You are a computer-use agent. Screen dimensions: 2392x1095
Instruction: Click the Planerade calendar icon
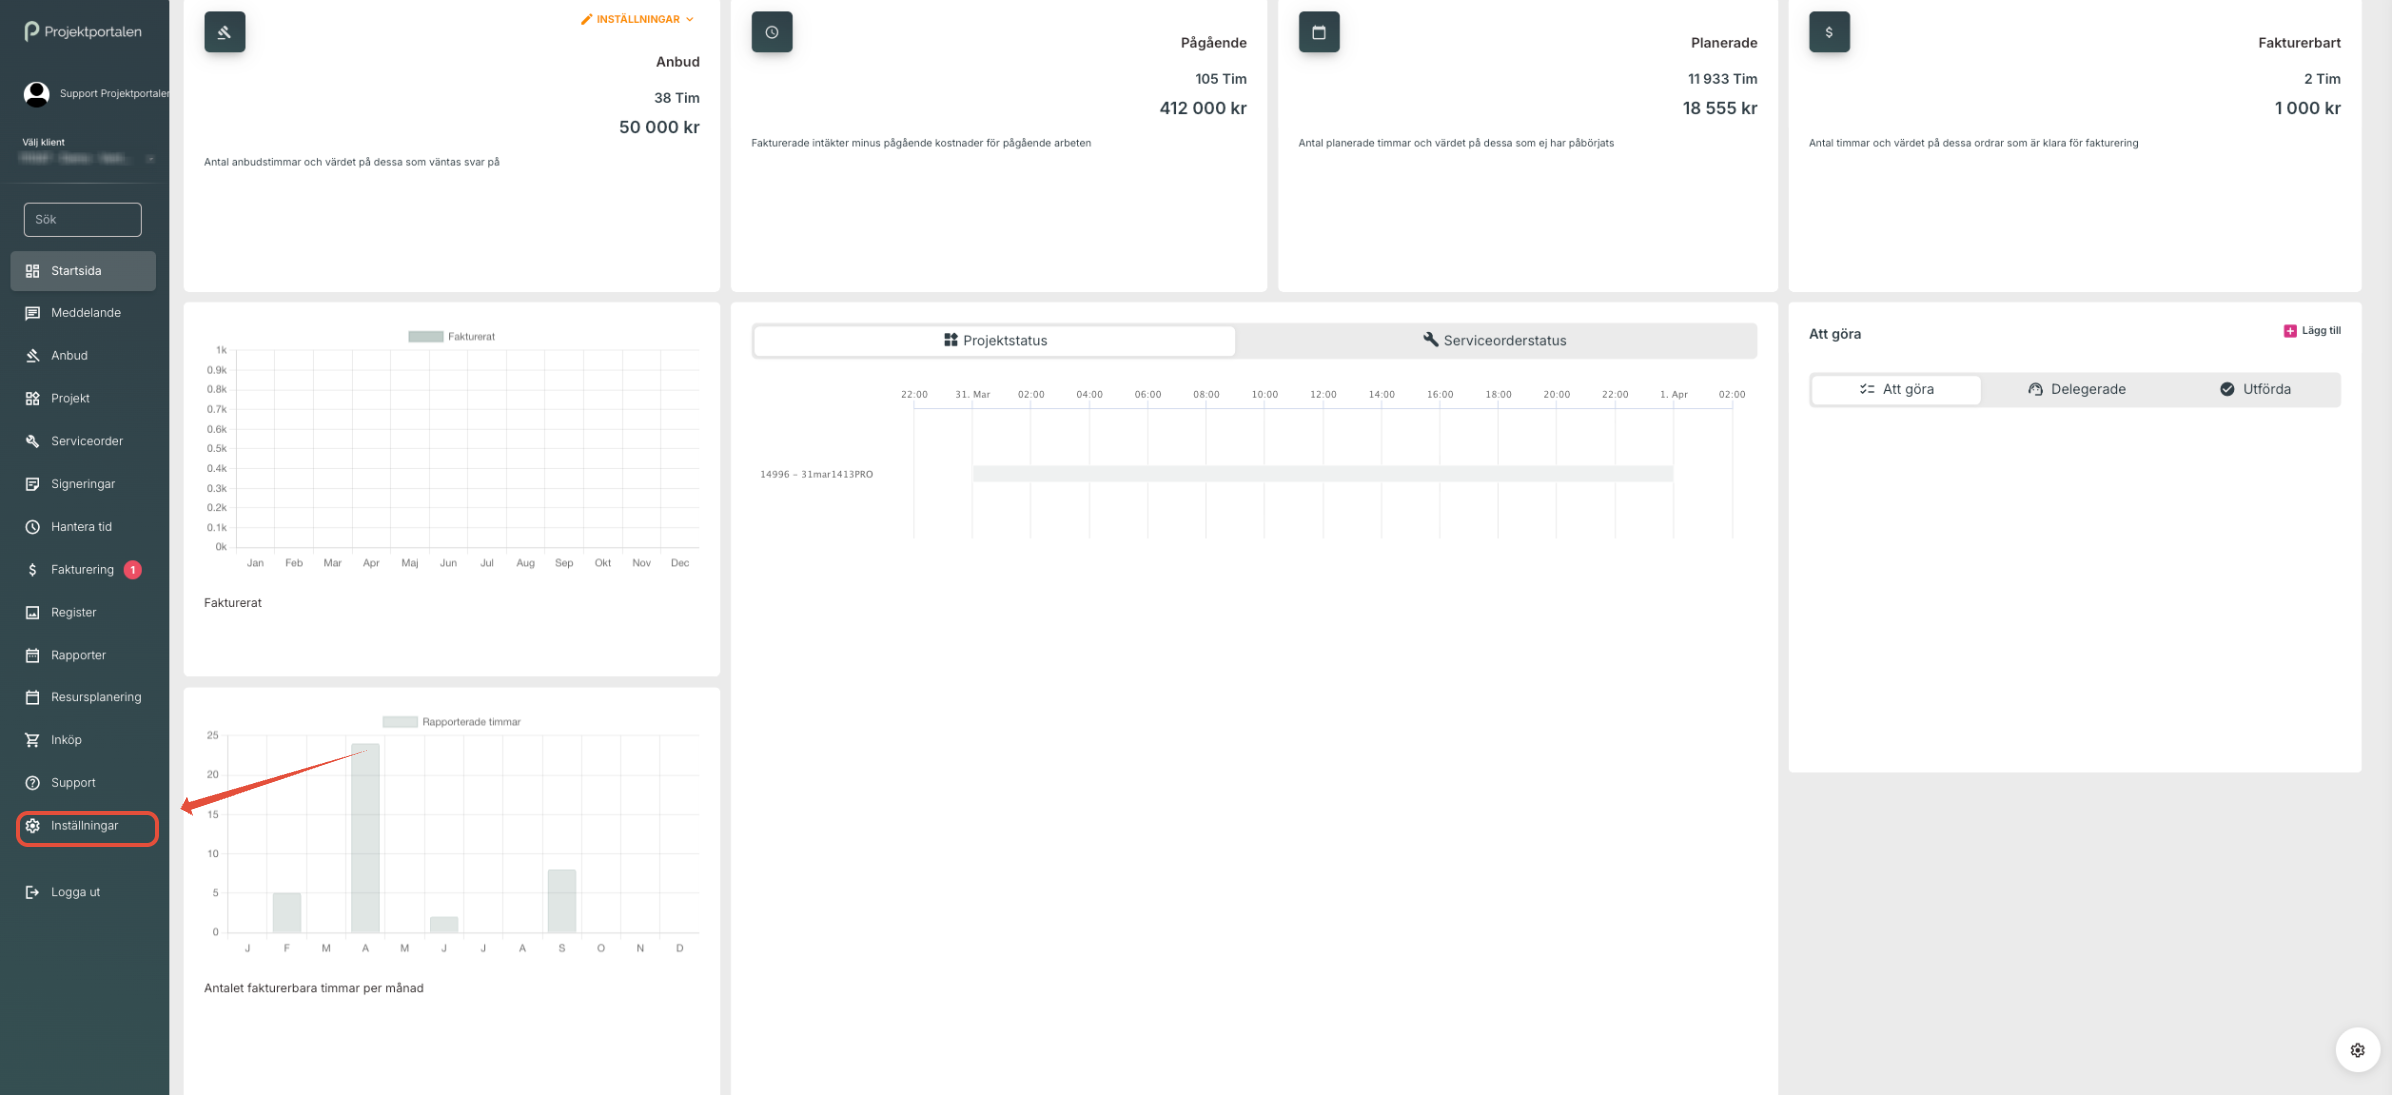click(1318, 32)
